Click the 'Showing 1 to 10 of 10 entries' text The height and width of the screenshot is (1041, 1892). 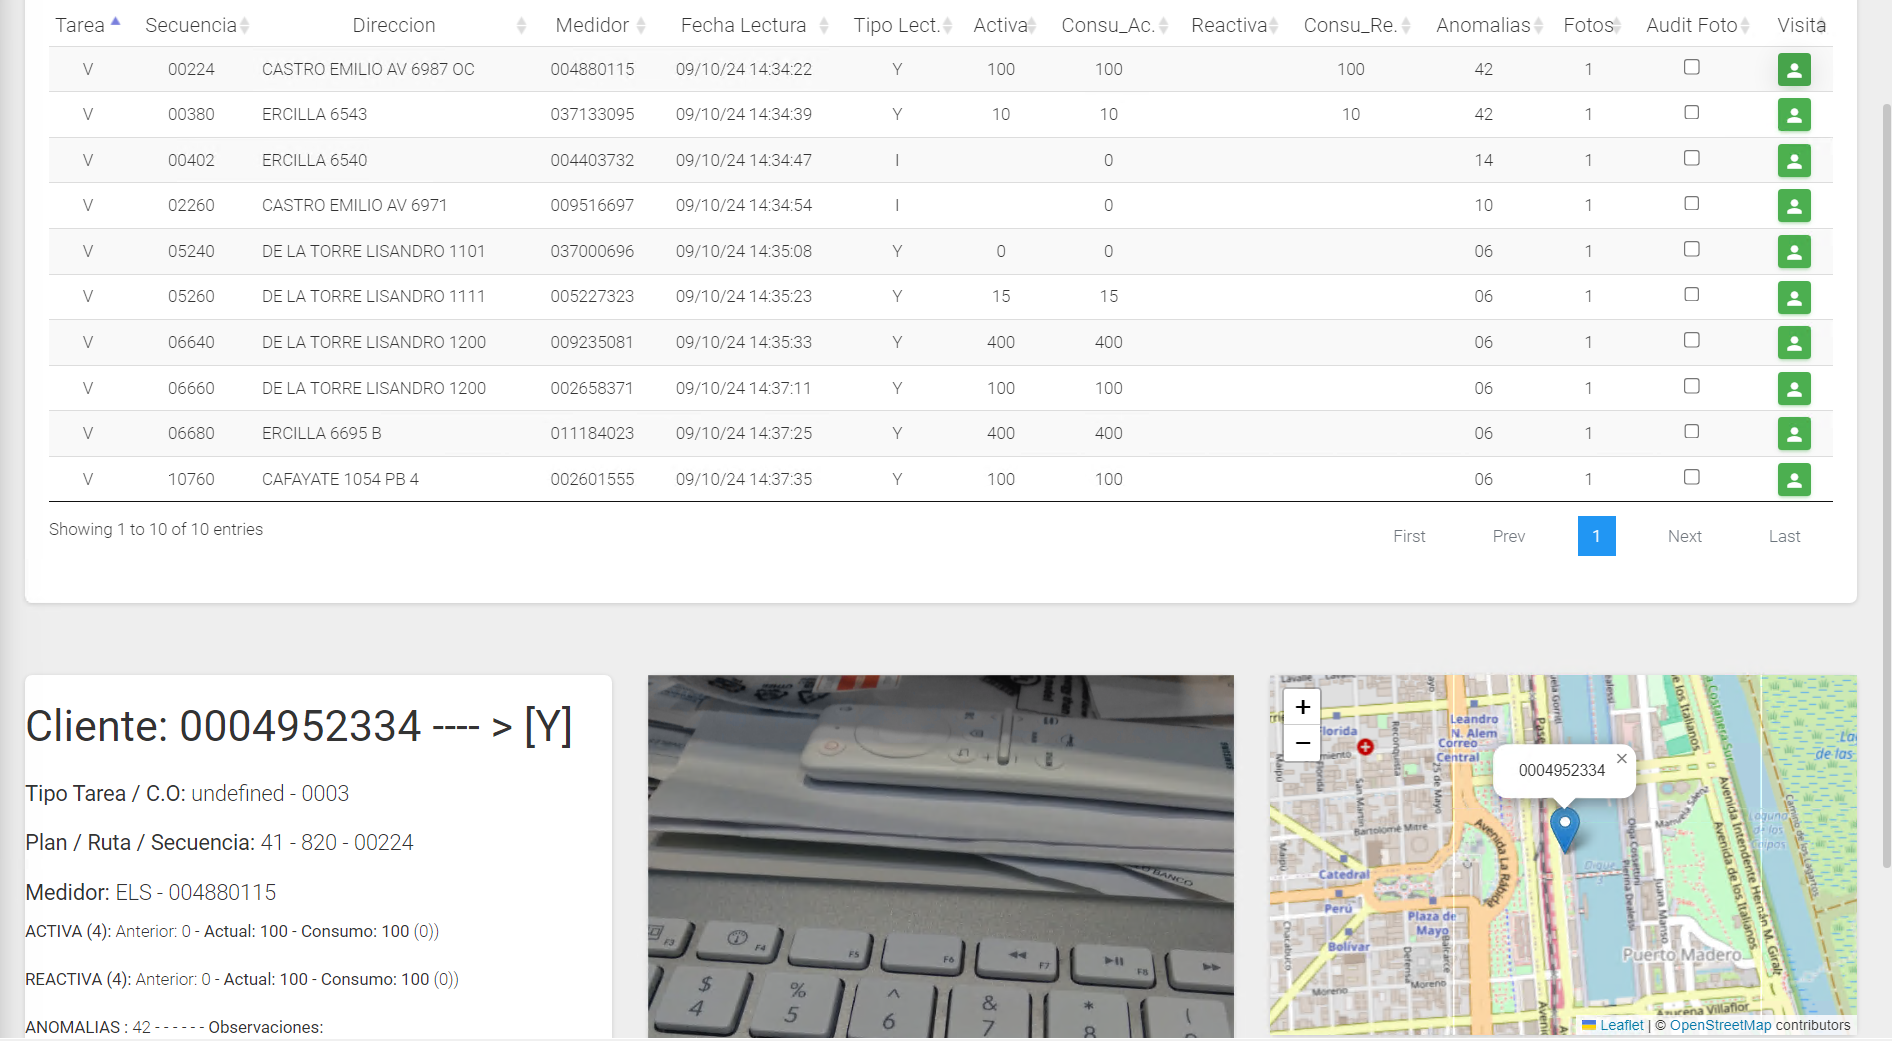point(156,529)
